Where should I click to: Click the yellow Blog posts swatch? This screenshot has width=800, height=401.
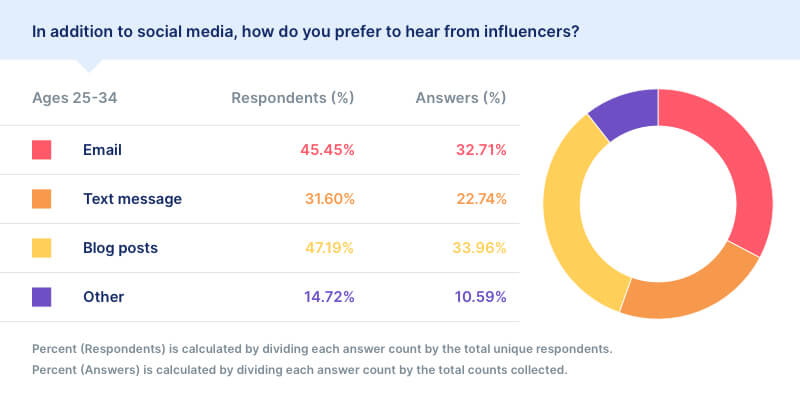[41, 248]
